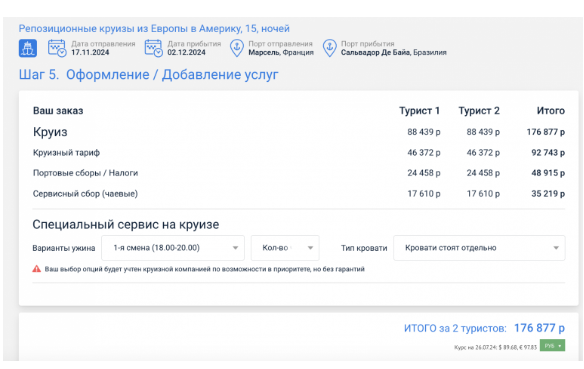
Task: Click arrival date 02.12.2024
Action: [186, 53]
